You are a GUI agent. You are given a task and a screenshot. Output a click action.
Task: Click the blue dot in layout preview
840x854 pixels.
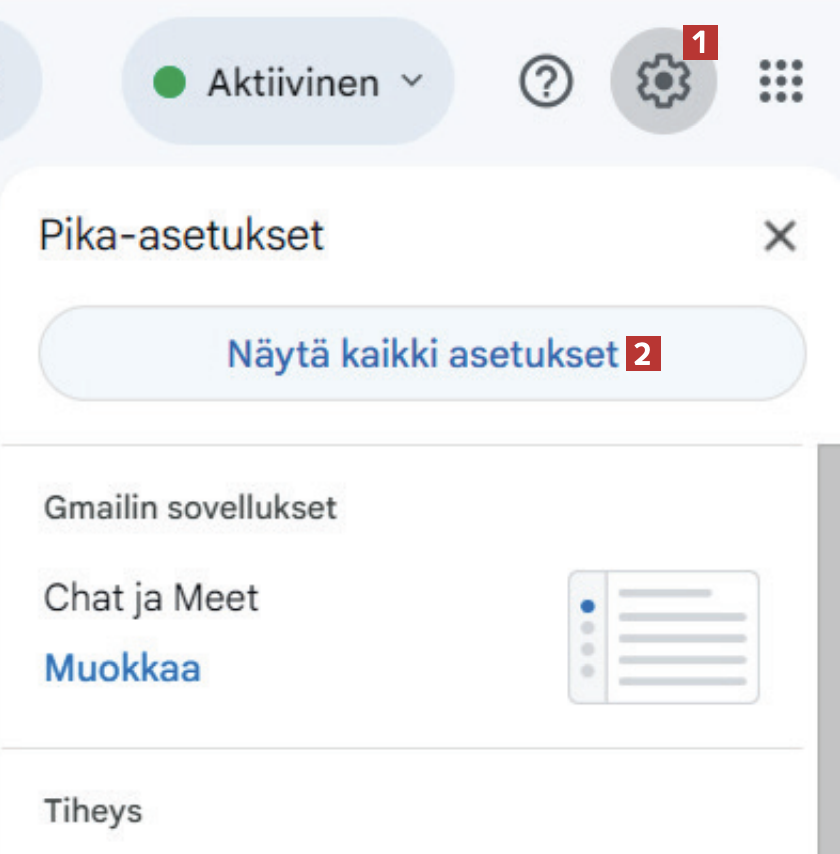(587, 606)
